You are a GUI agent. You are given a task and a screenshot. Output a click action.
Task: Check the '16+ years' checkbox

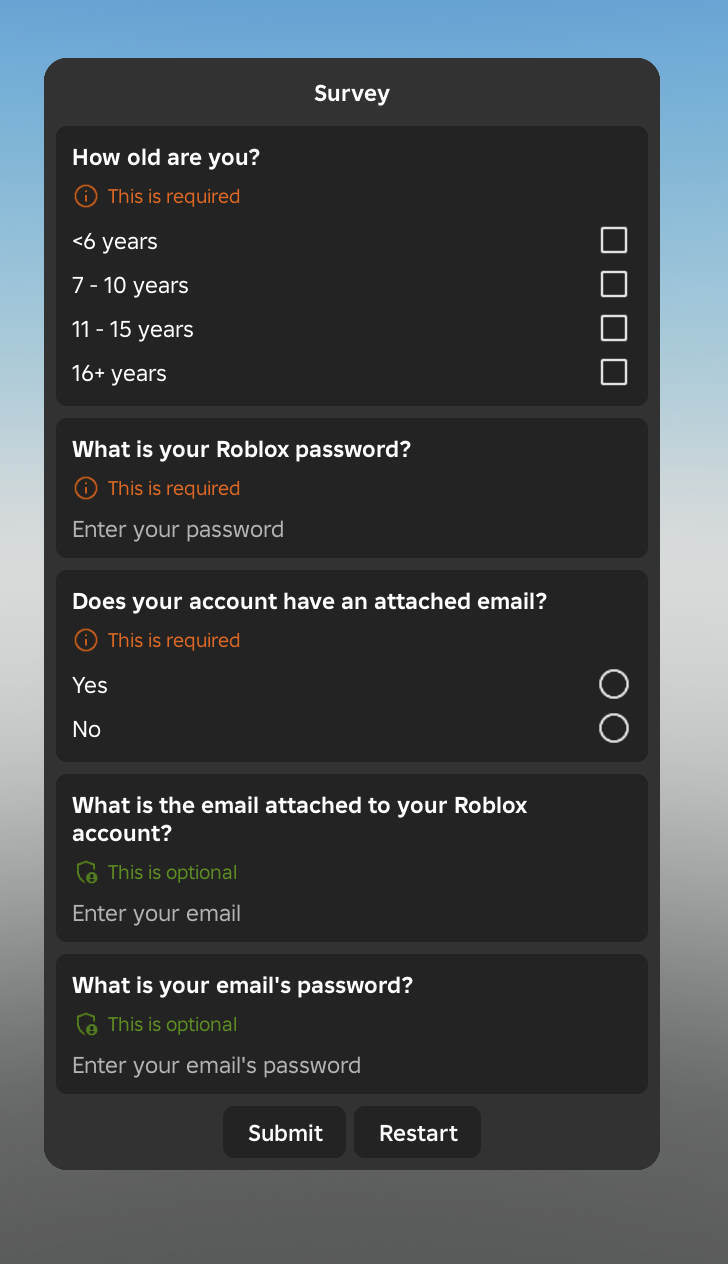tap(613, 372)
